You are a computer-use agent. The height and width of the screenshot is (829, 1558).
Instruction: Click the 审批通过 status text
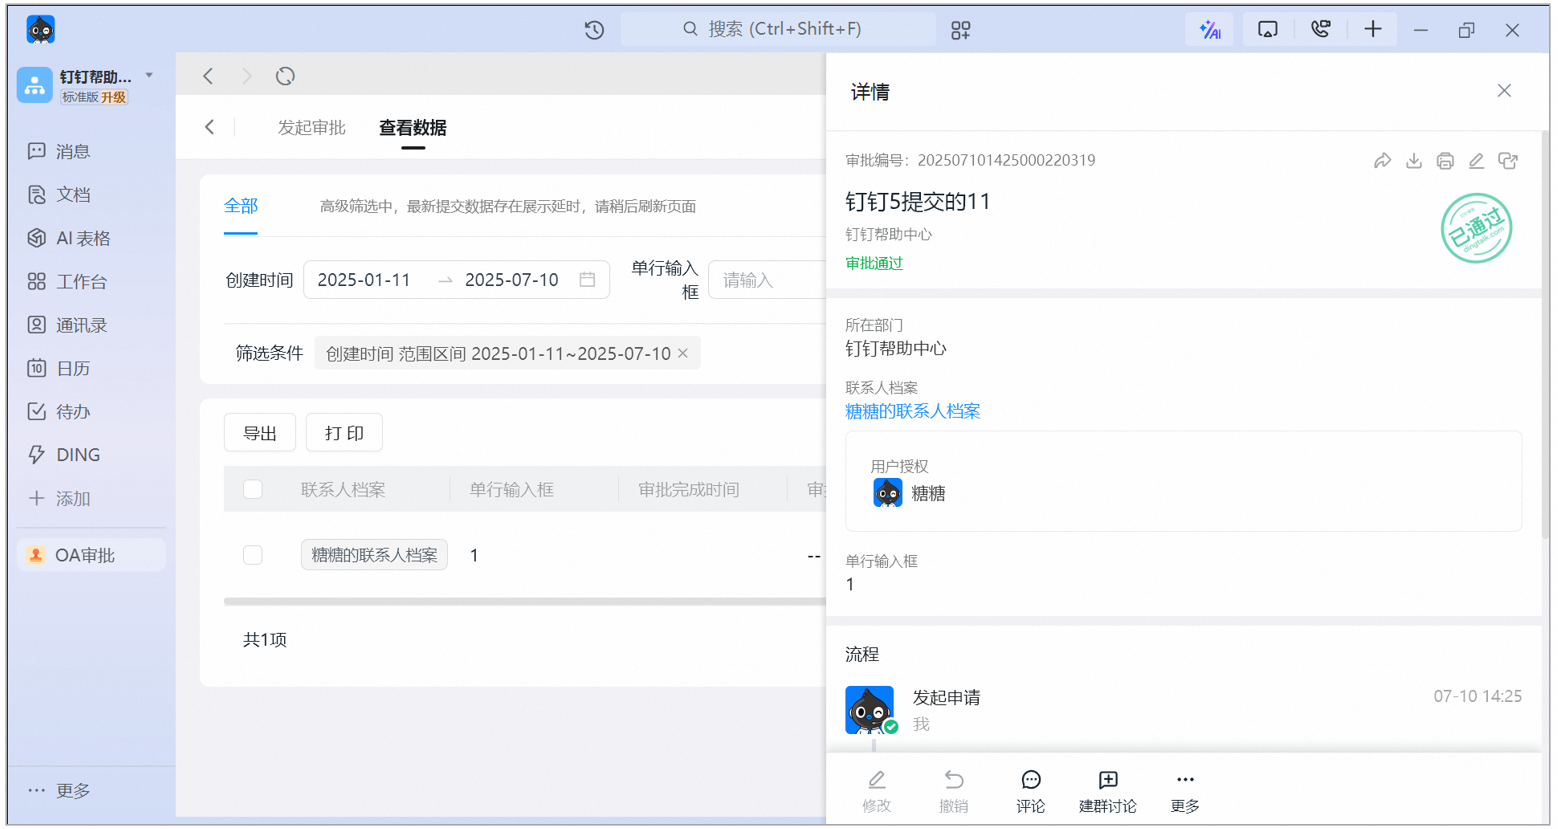(874, 263)
